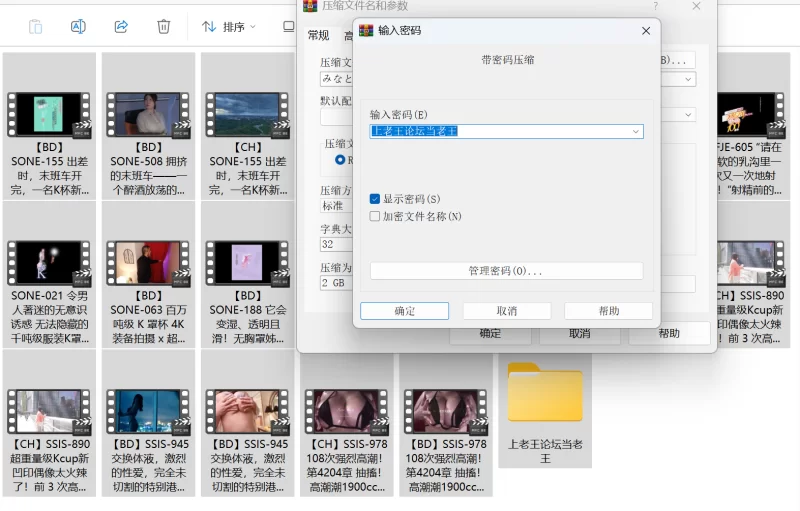Image resolution: width=800 pixels, height=511 pixels.
Task: Click the greyed-out Paste icon in Explorer toolbar
Action: coord(35,26)
